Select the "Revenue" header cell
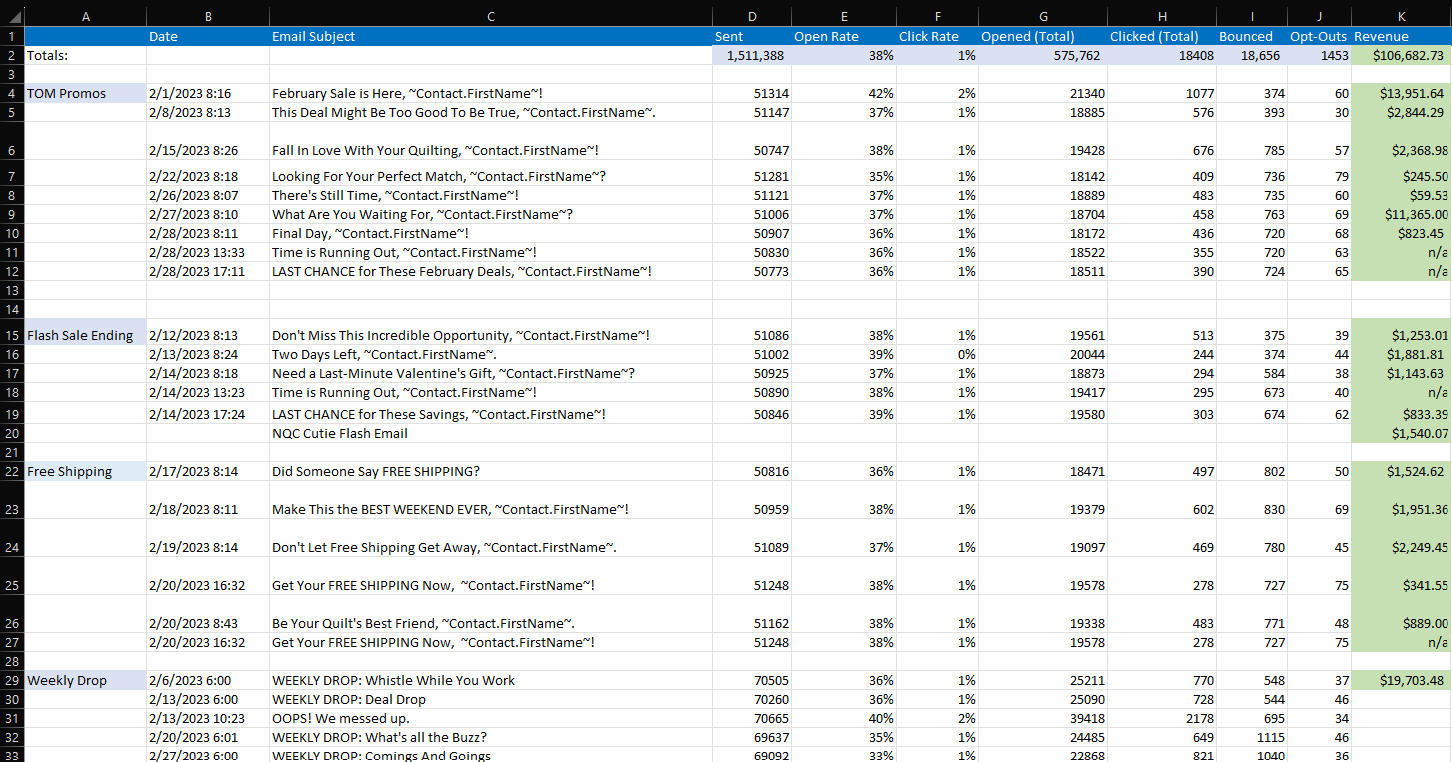Screen dimensions: 1452x762 click(1400, 36)
